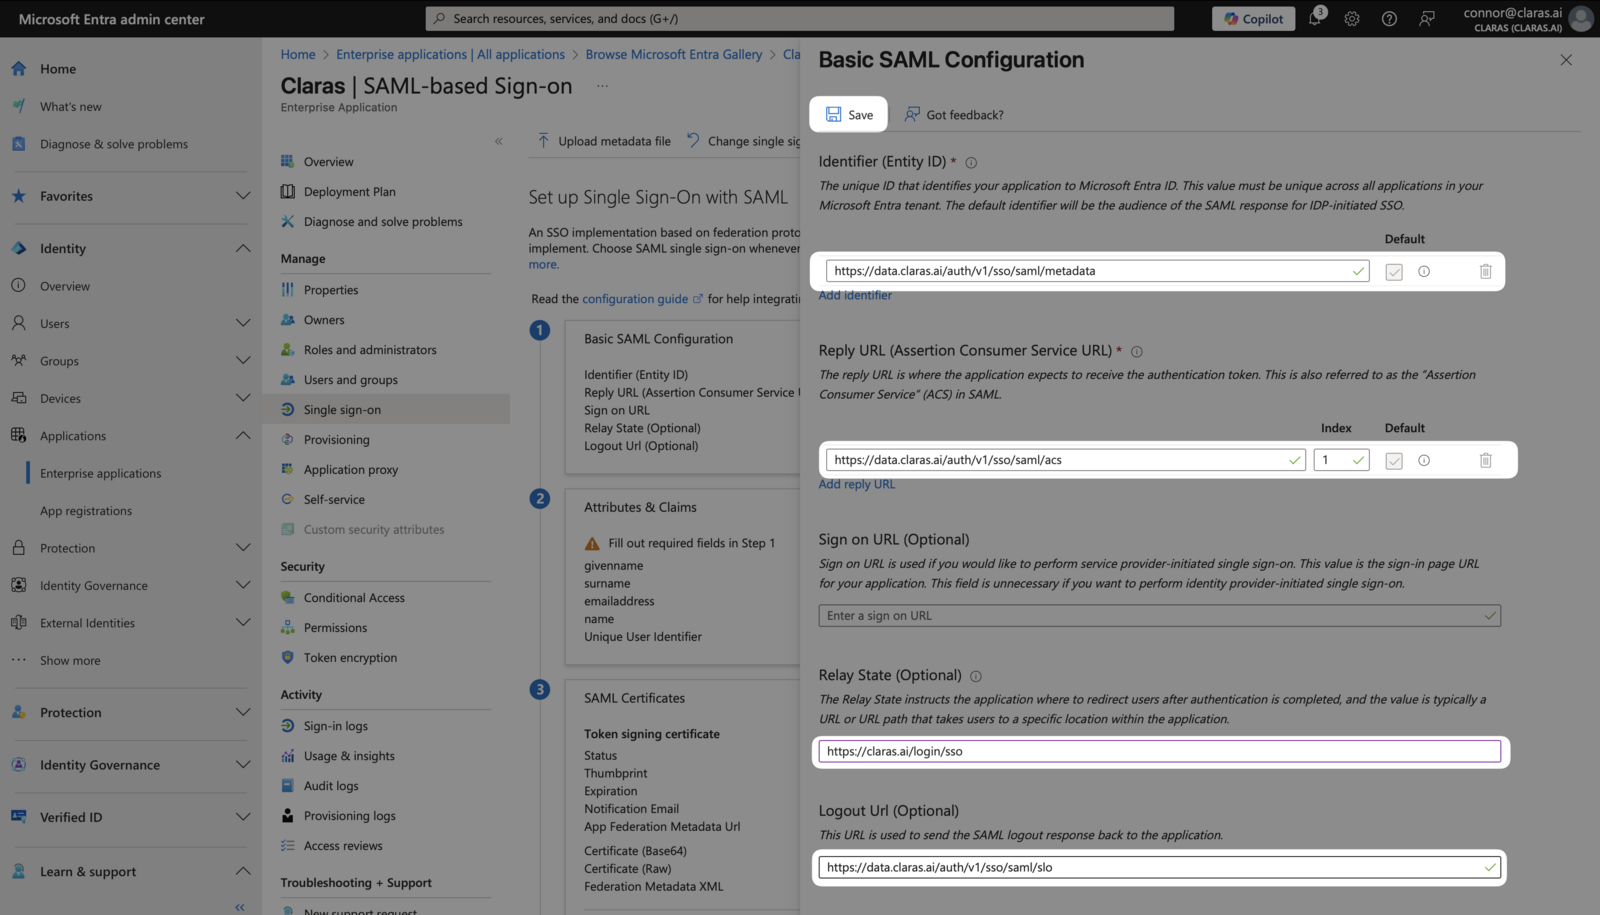Show info for the Reply URL default checkbox
Viewport: 1600px width, 915px height.
pyautogui.click(x=1424, y=460)
